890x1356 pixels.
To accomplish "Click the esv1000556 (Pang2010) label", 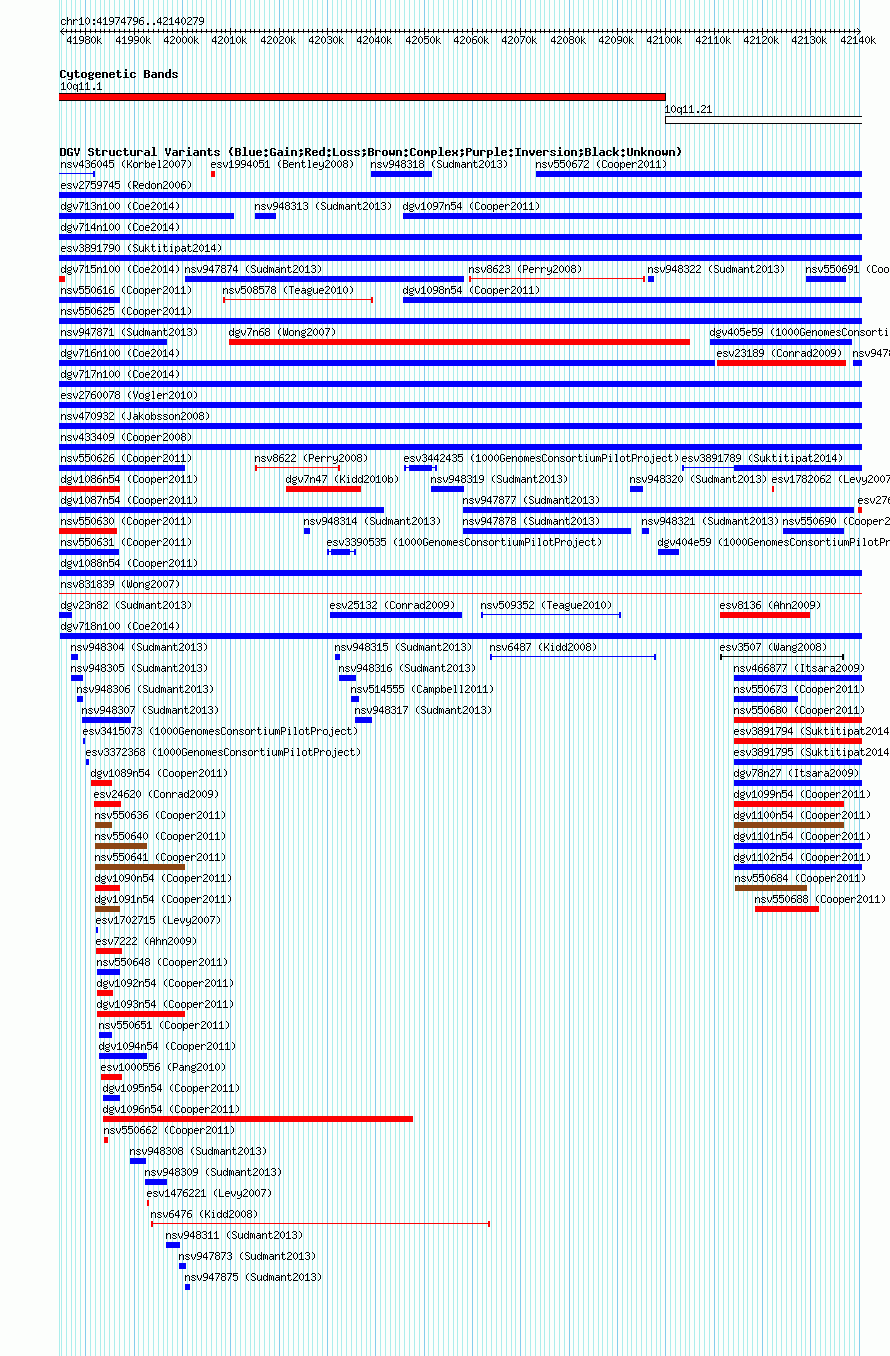I will pos(164,1067).
